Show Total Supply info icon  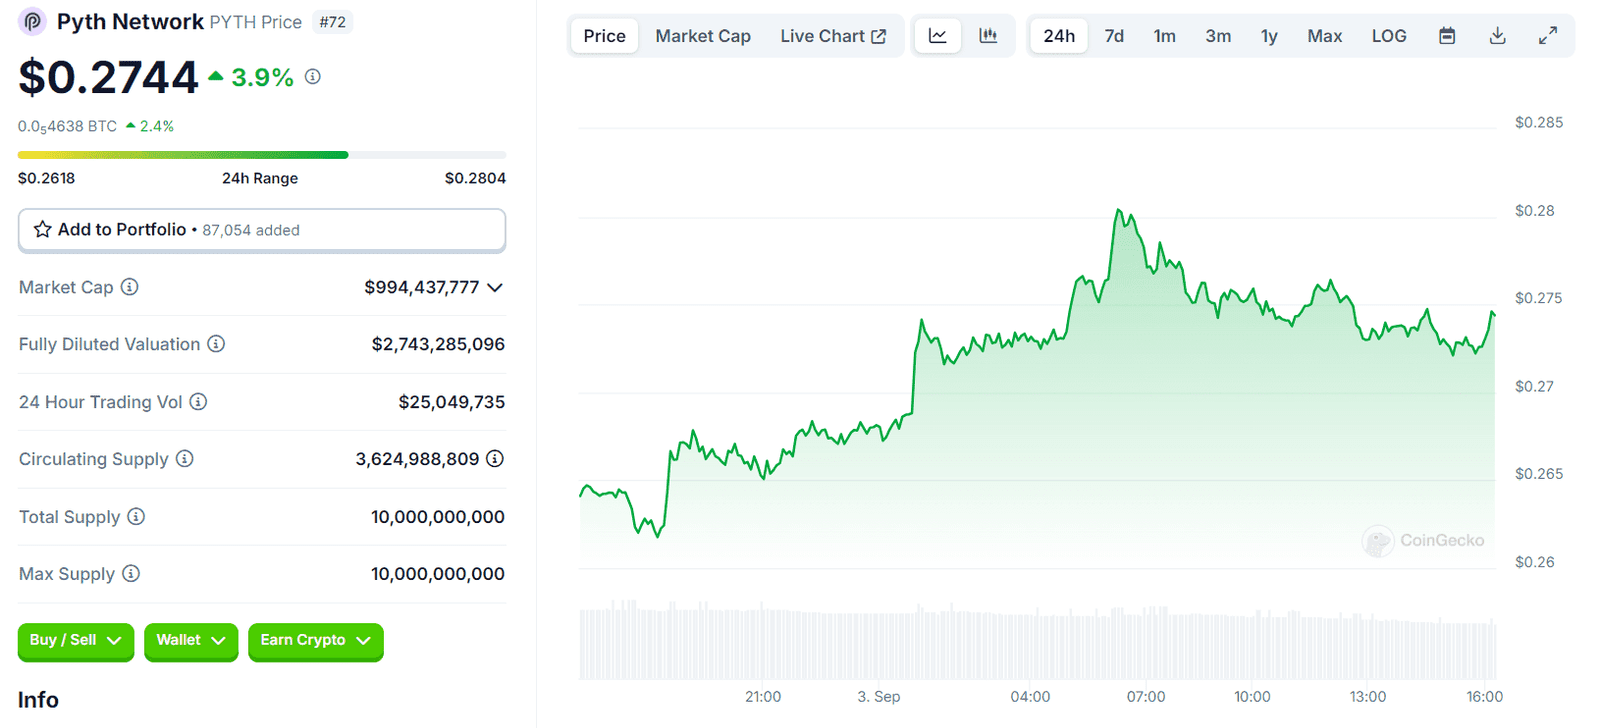(x=136, y=517)
